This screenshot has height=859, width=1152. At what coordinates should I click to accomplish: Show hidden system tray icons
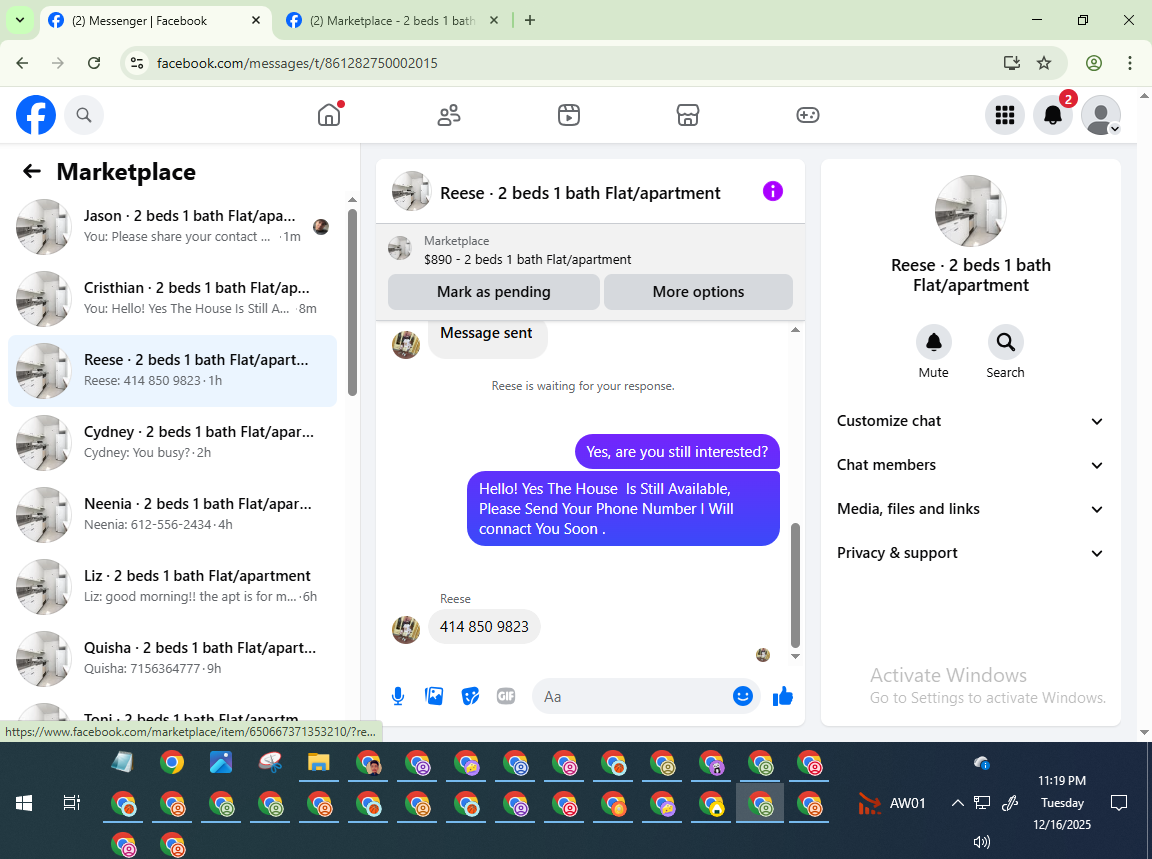pos(957,802)
